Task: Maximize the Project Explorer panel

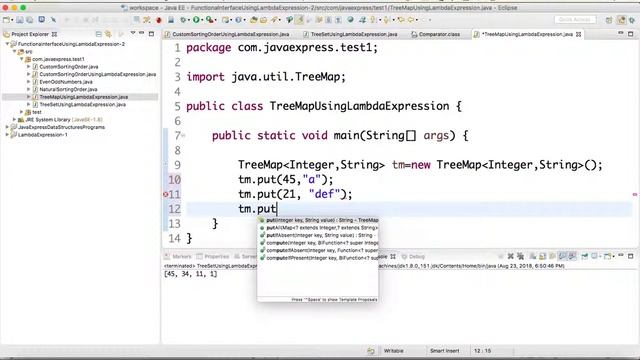Action: point(151,34)
